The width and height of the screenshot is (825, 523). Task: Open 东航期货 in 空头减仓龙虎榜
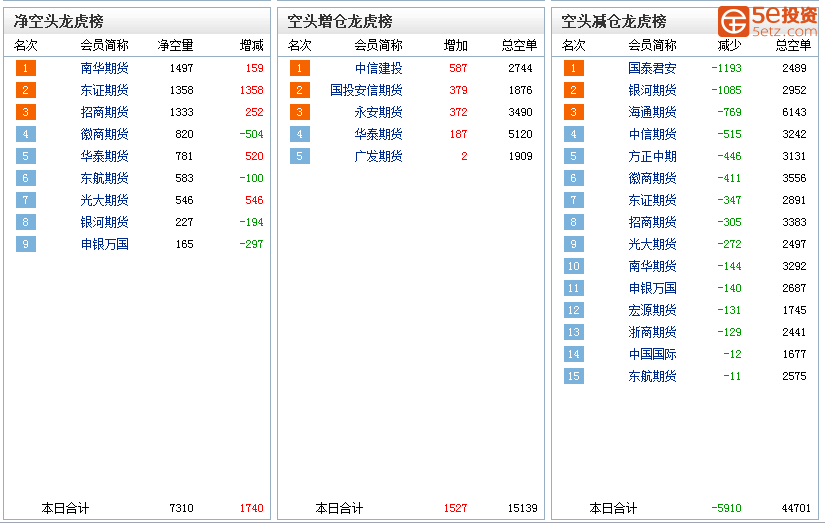pos(652,376)
